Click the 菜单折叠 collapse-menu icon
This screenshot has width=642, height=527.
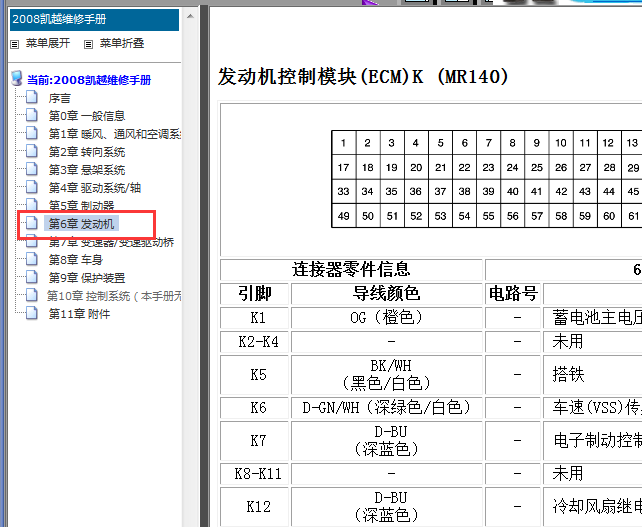[x=88, y=44]
